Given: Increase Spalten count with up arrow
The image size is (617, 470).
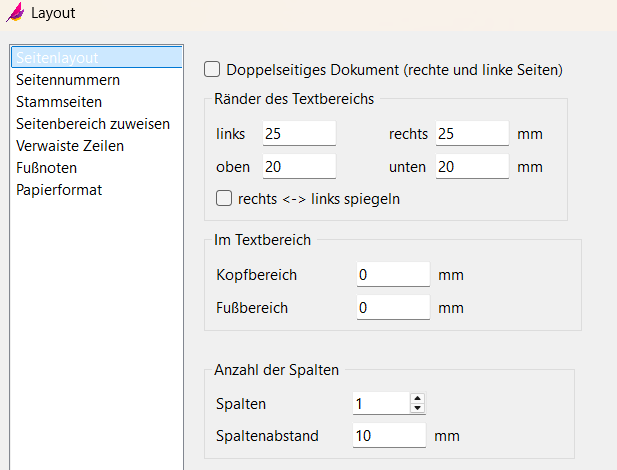Looking at the screenshot, I should coord(418,398).
